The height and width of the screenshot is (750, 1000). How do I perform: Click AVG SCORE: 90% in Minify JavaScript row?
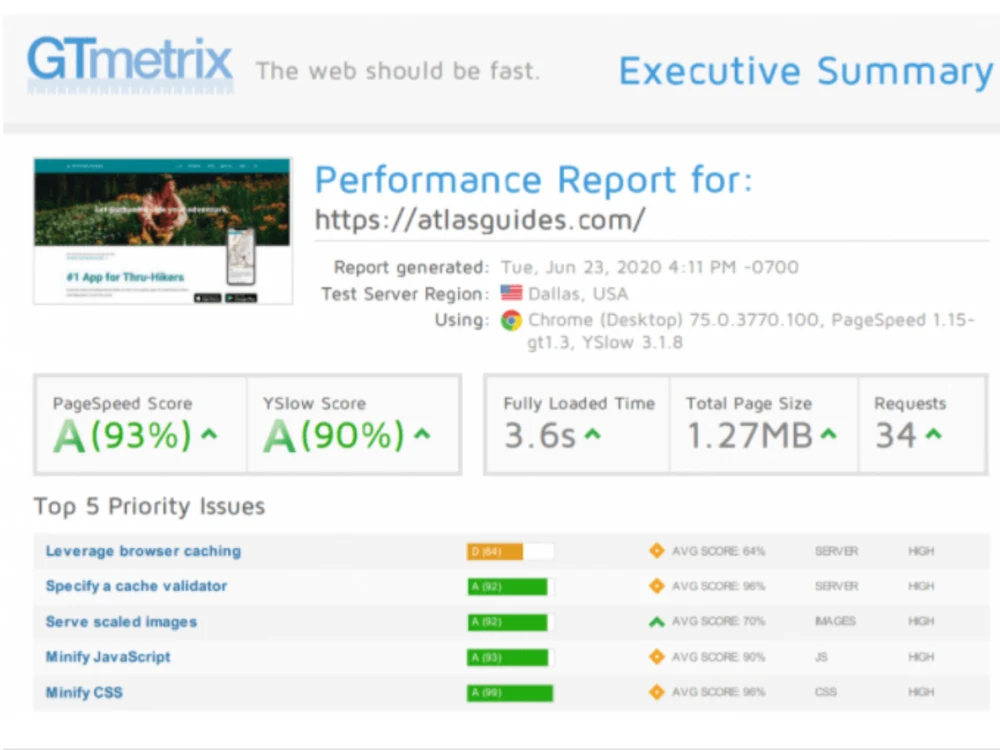pyautogui.click(x=718, y=657)
